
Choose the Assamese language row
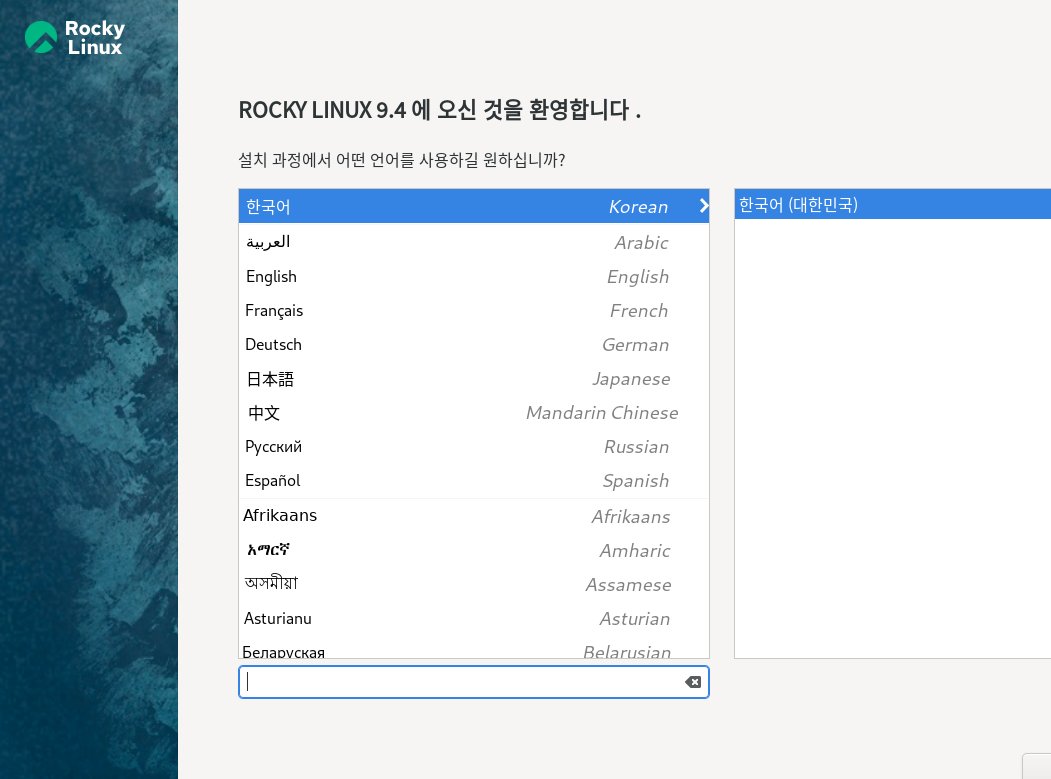tap(474, 585)
